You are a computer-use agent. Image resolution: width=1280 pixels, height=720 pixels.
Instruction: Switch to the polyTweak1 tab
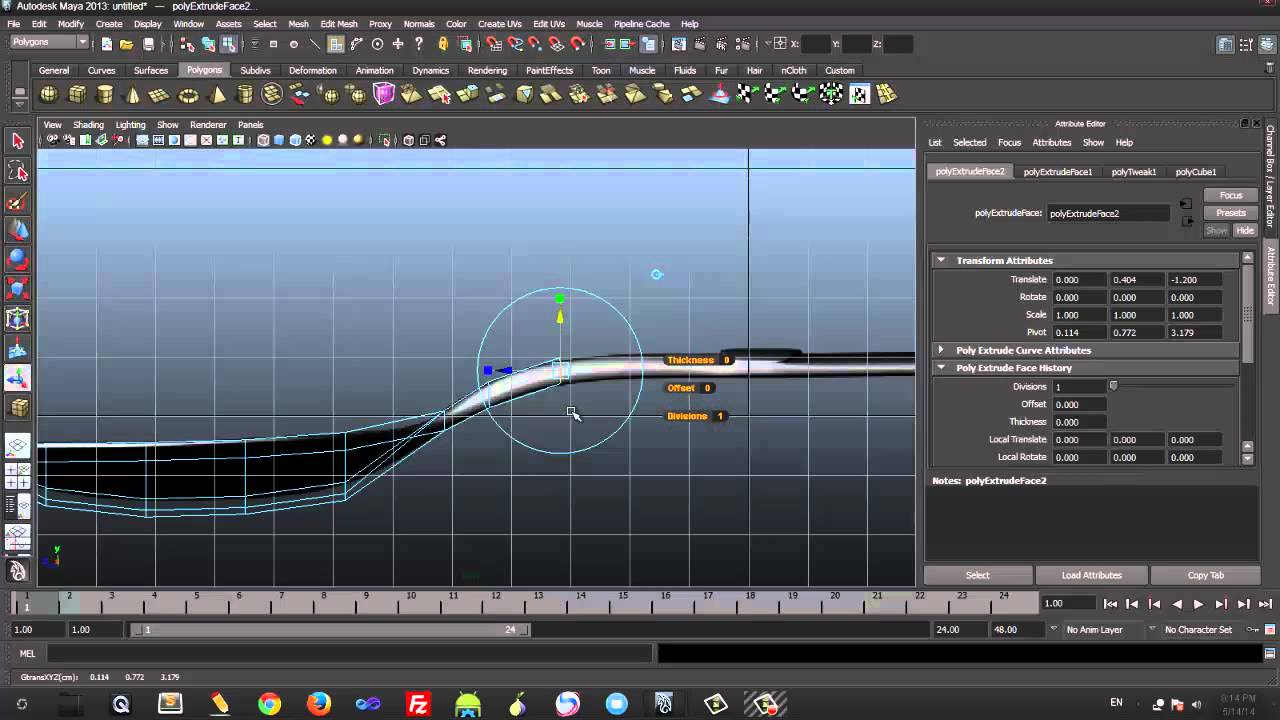pyautogui.click(x=1133, y=172)
